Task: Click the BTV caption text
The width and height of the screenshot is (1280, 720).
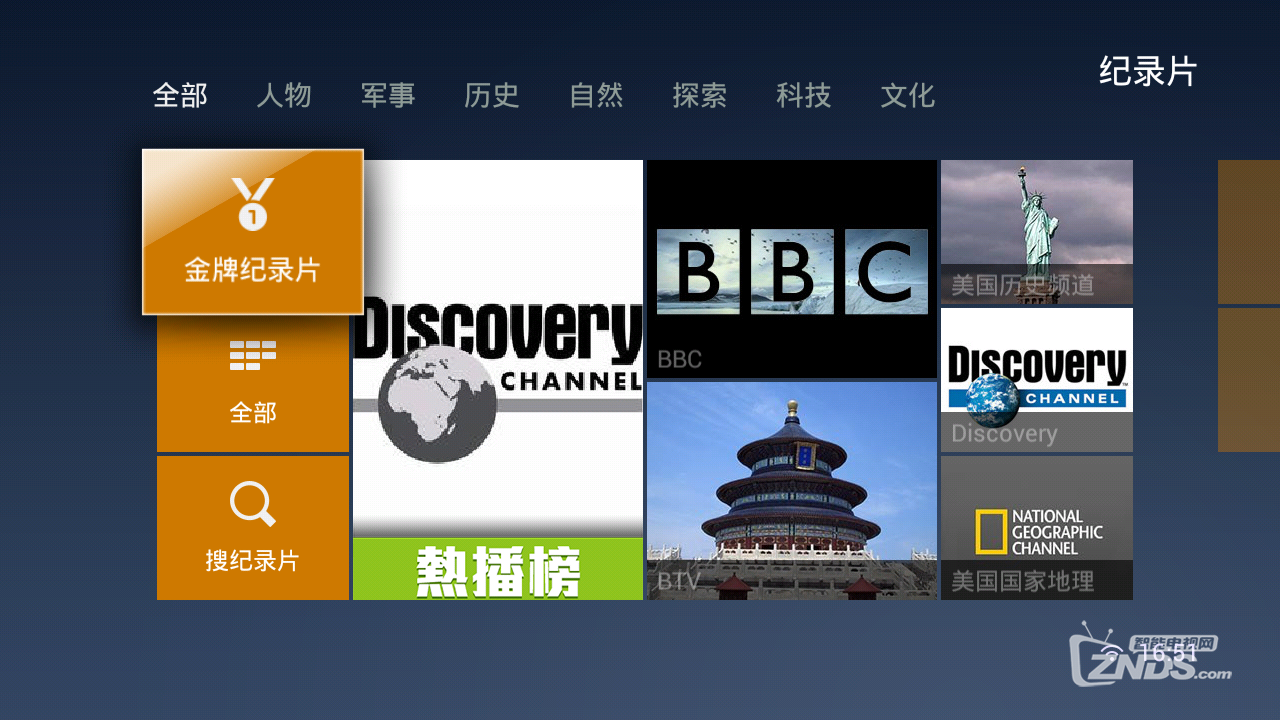Action: (679, 581)
